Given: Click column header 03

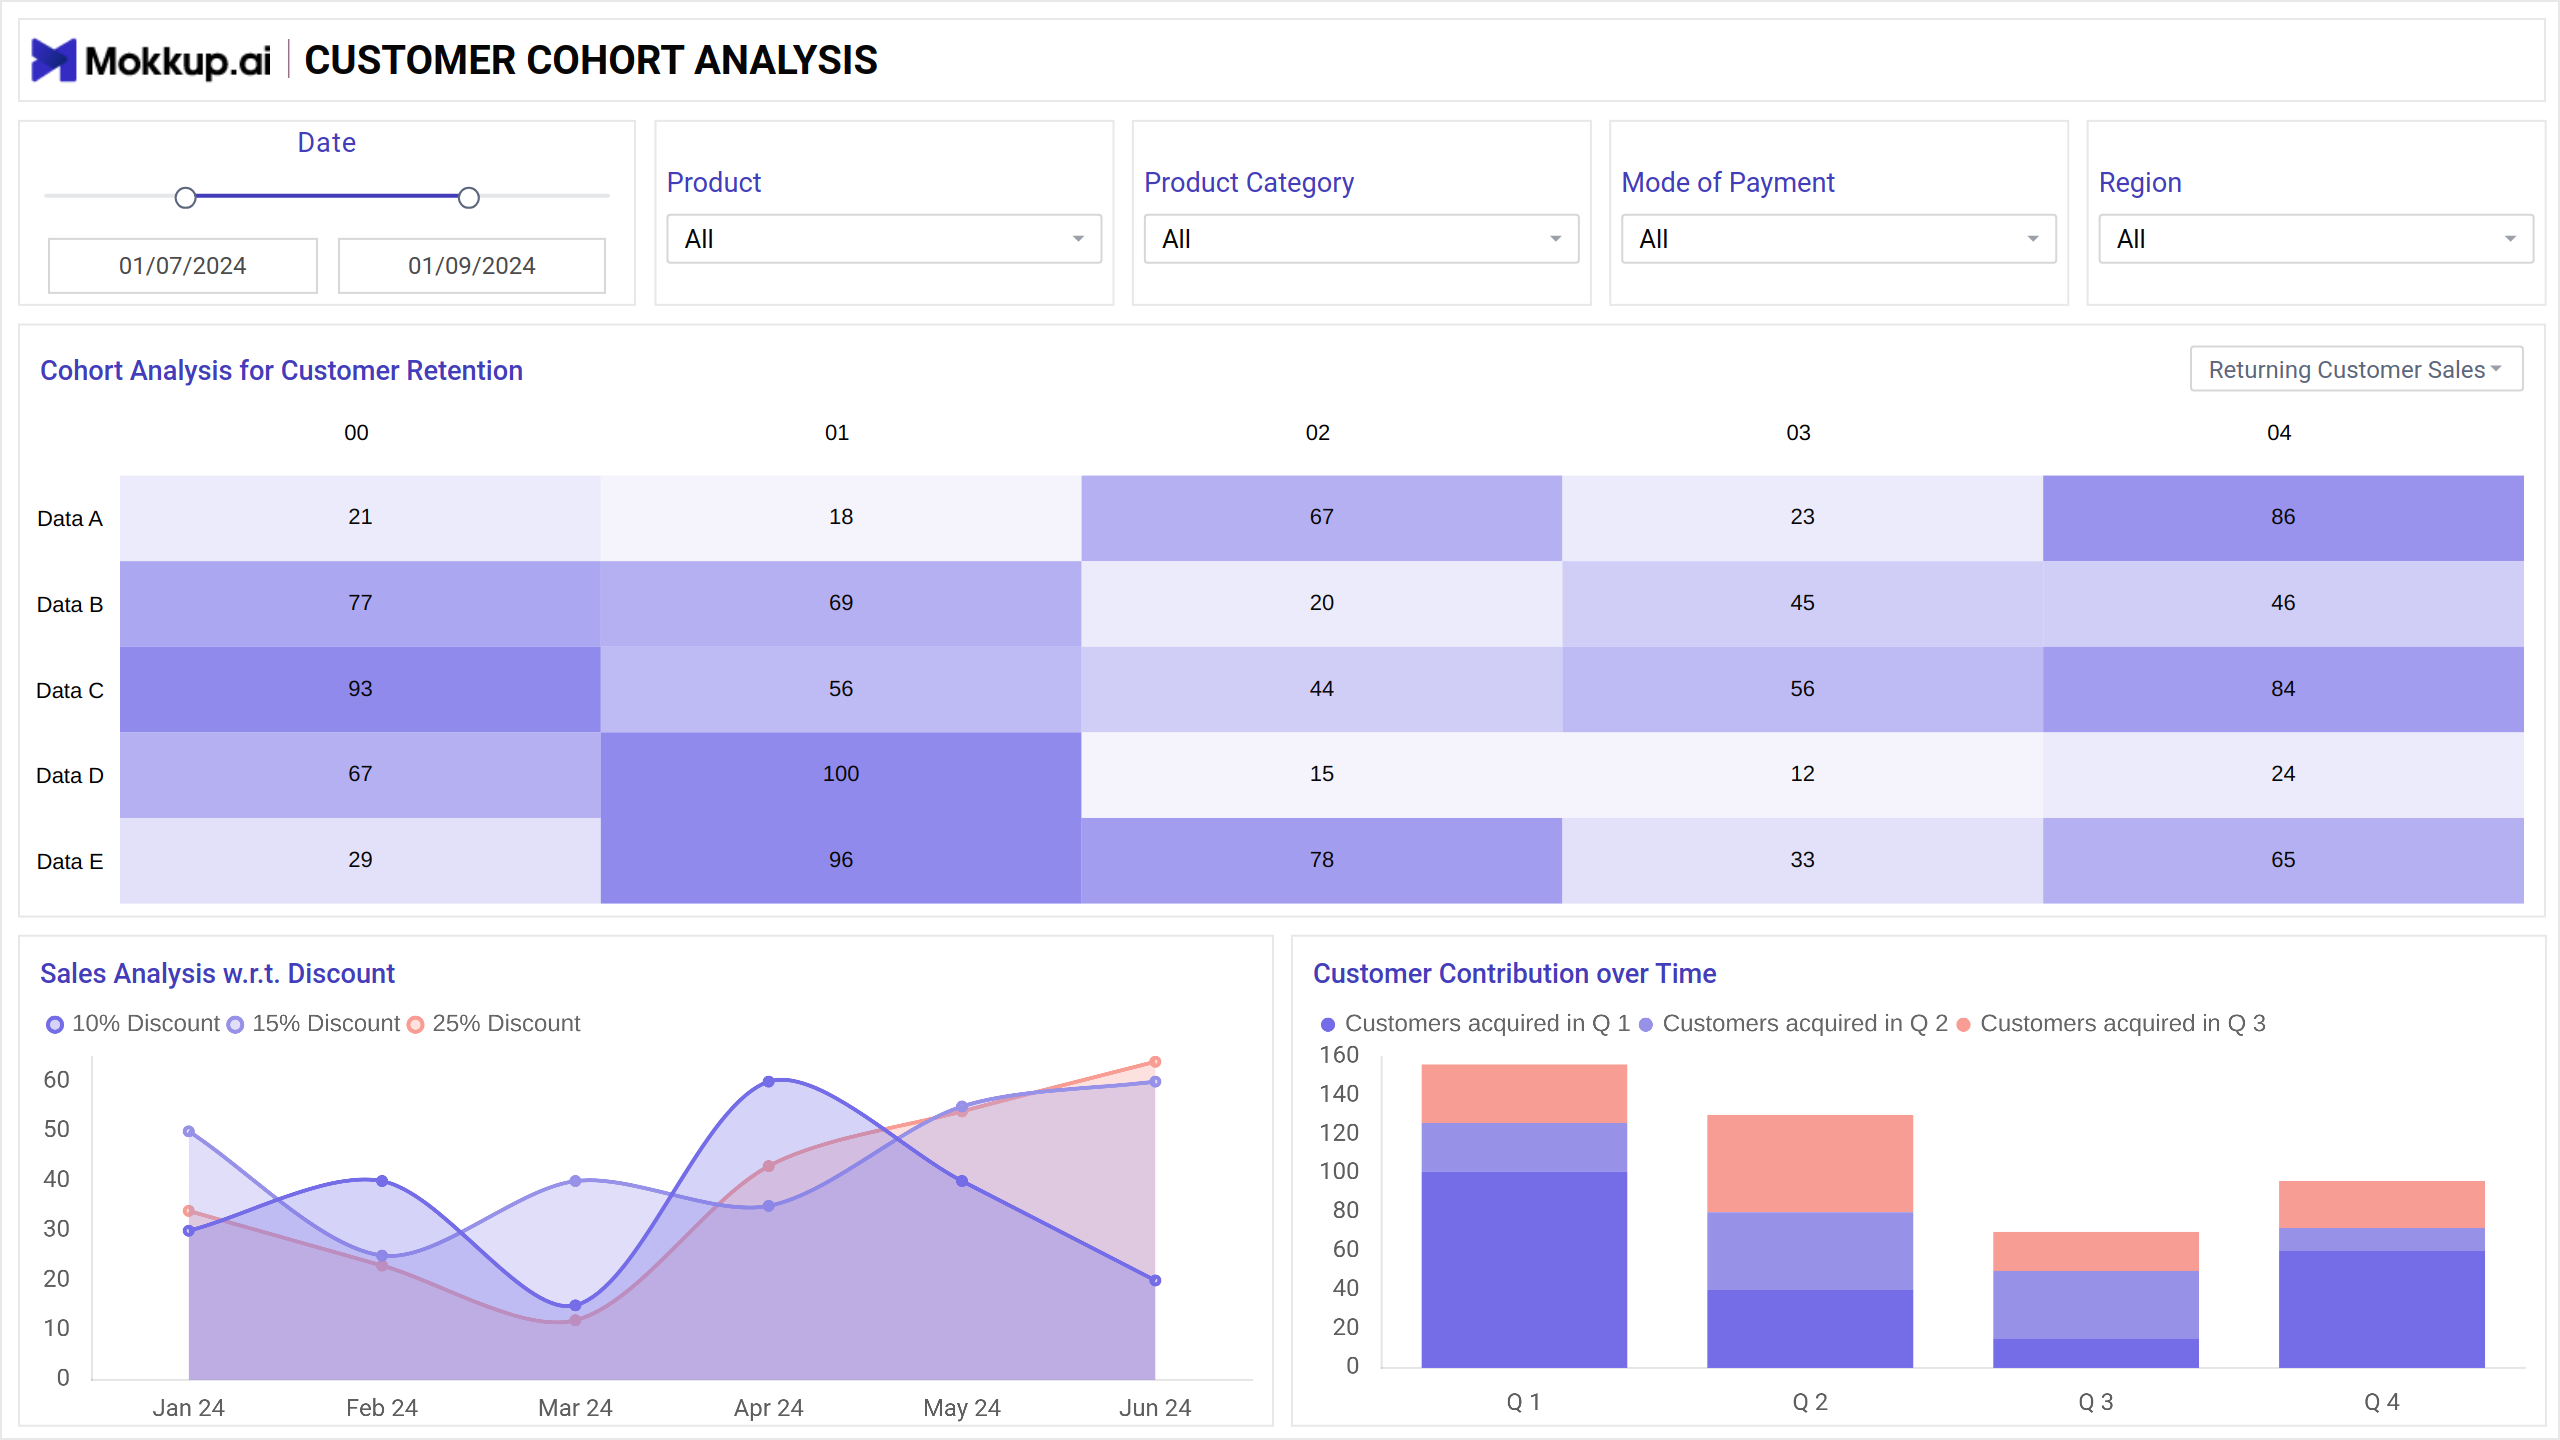Looking at the screenshot, I should 1798,432.
